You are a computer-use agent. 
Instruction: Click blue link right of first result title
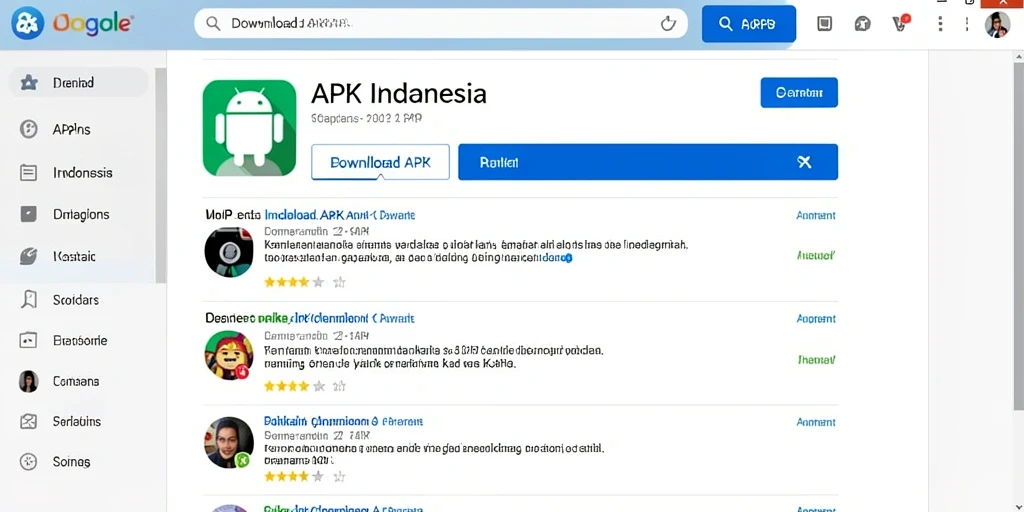point(816,216)
